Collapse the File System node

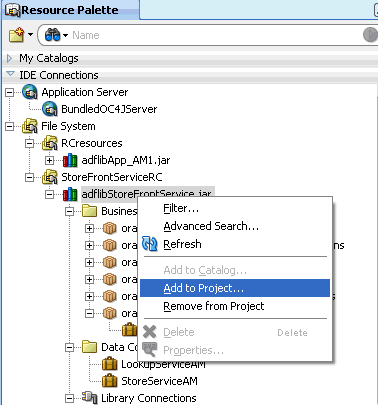tap(10, 126)
